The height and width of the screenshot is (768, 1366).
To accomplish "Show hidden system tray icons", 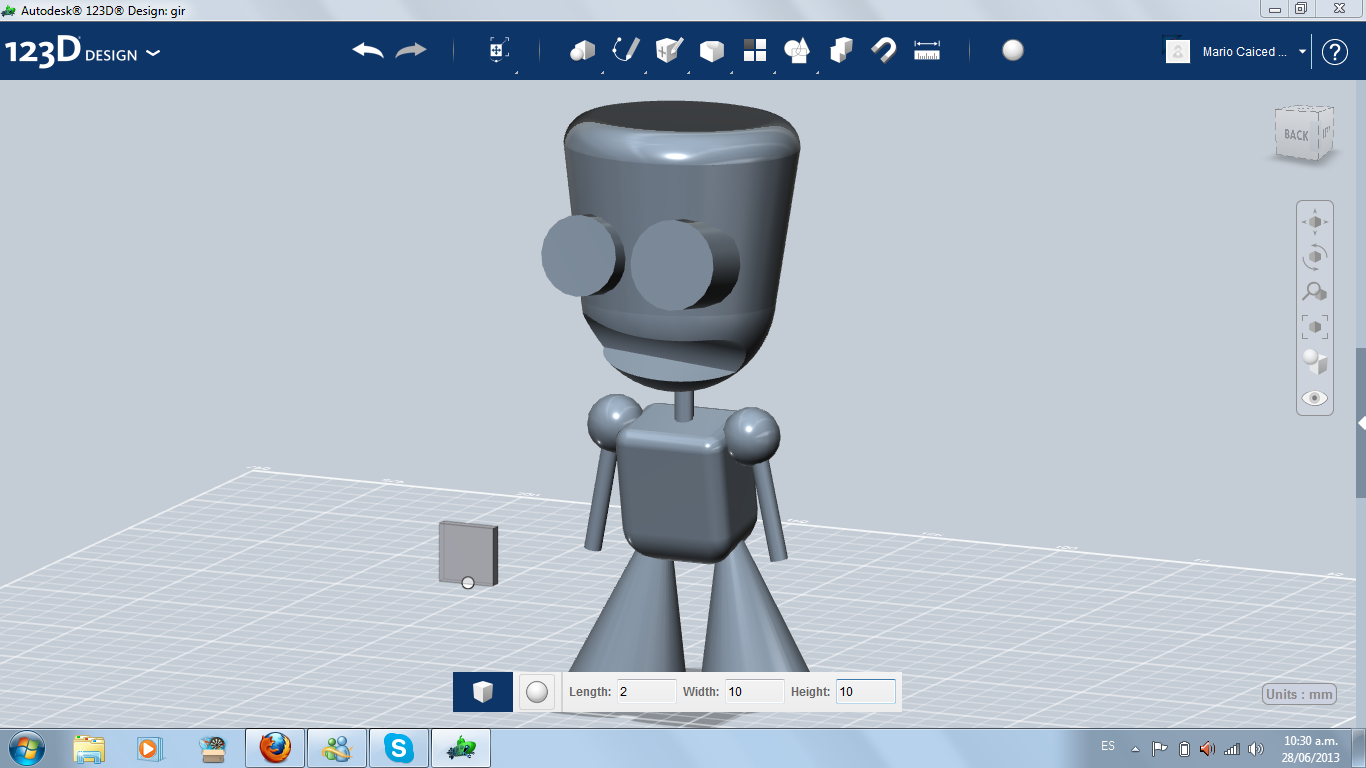I will click(x=1135, y=749).
